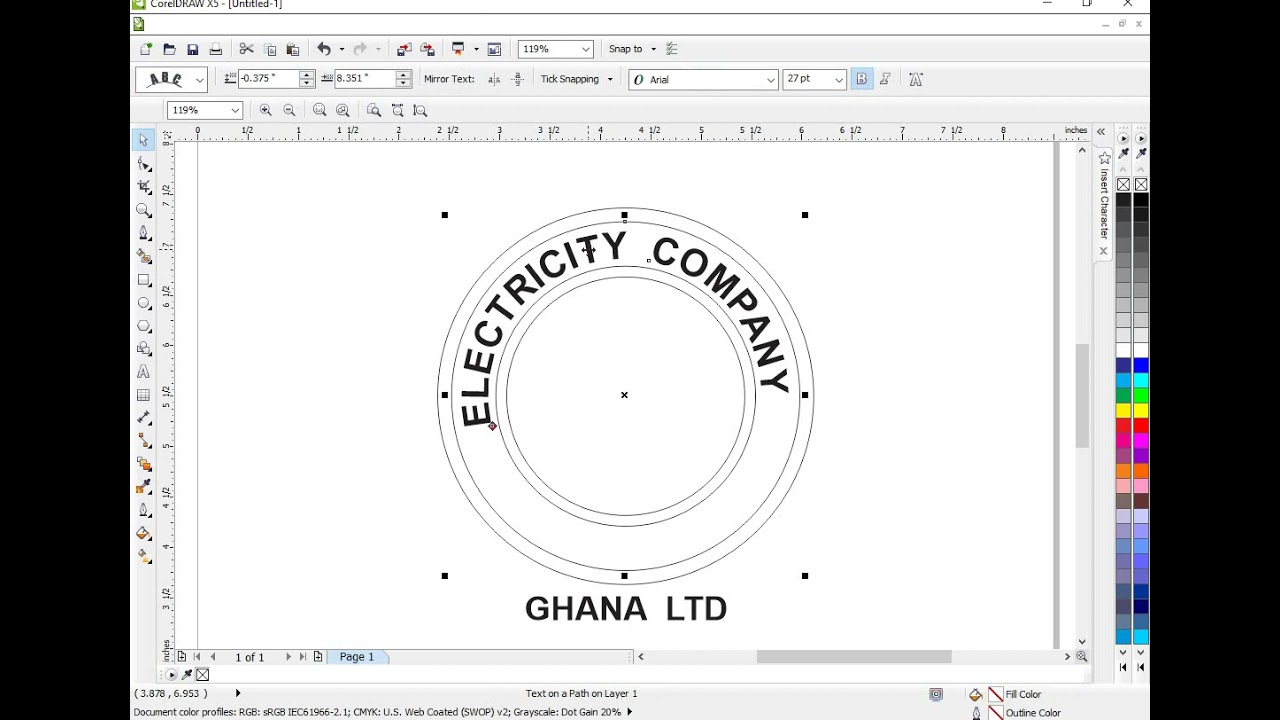Screen dimensions: 1280x720
Task: Open the Arial font list dropdown
Action: pos(770,80)
